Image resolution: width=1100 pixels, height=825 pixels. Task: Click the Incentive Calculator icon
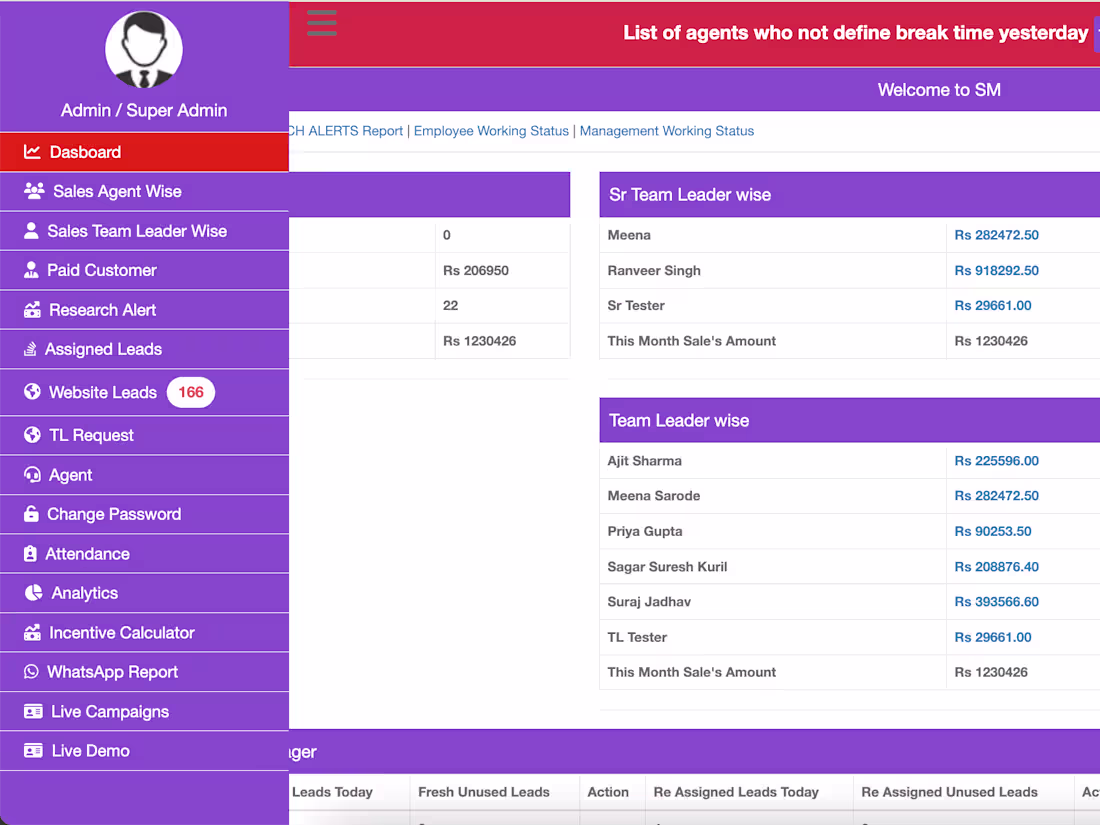tap(32, 632)
